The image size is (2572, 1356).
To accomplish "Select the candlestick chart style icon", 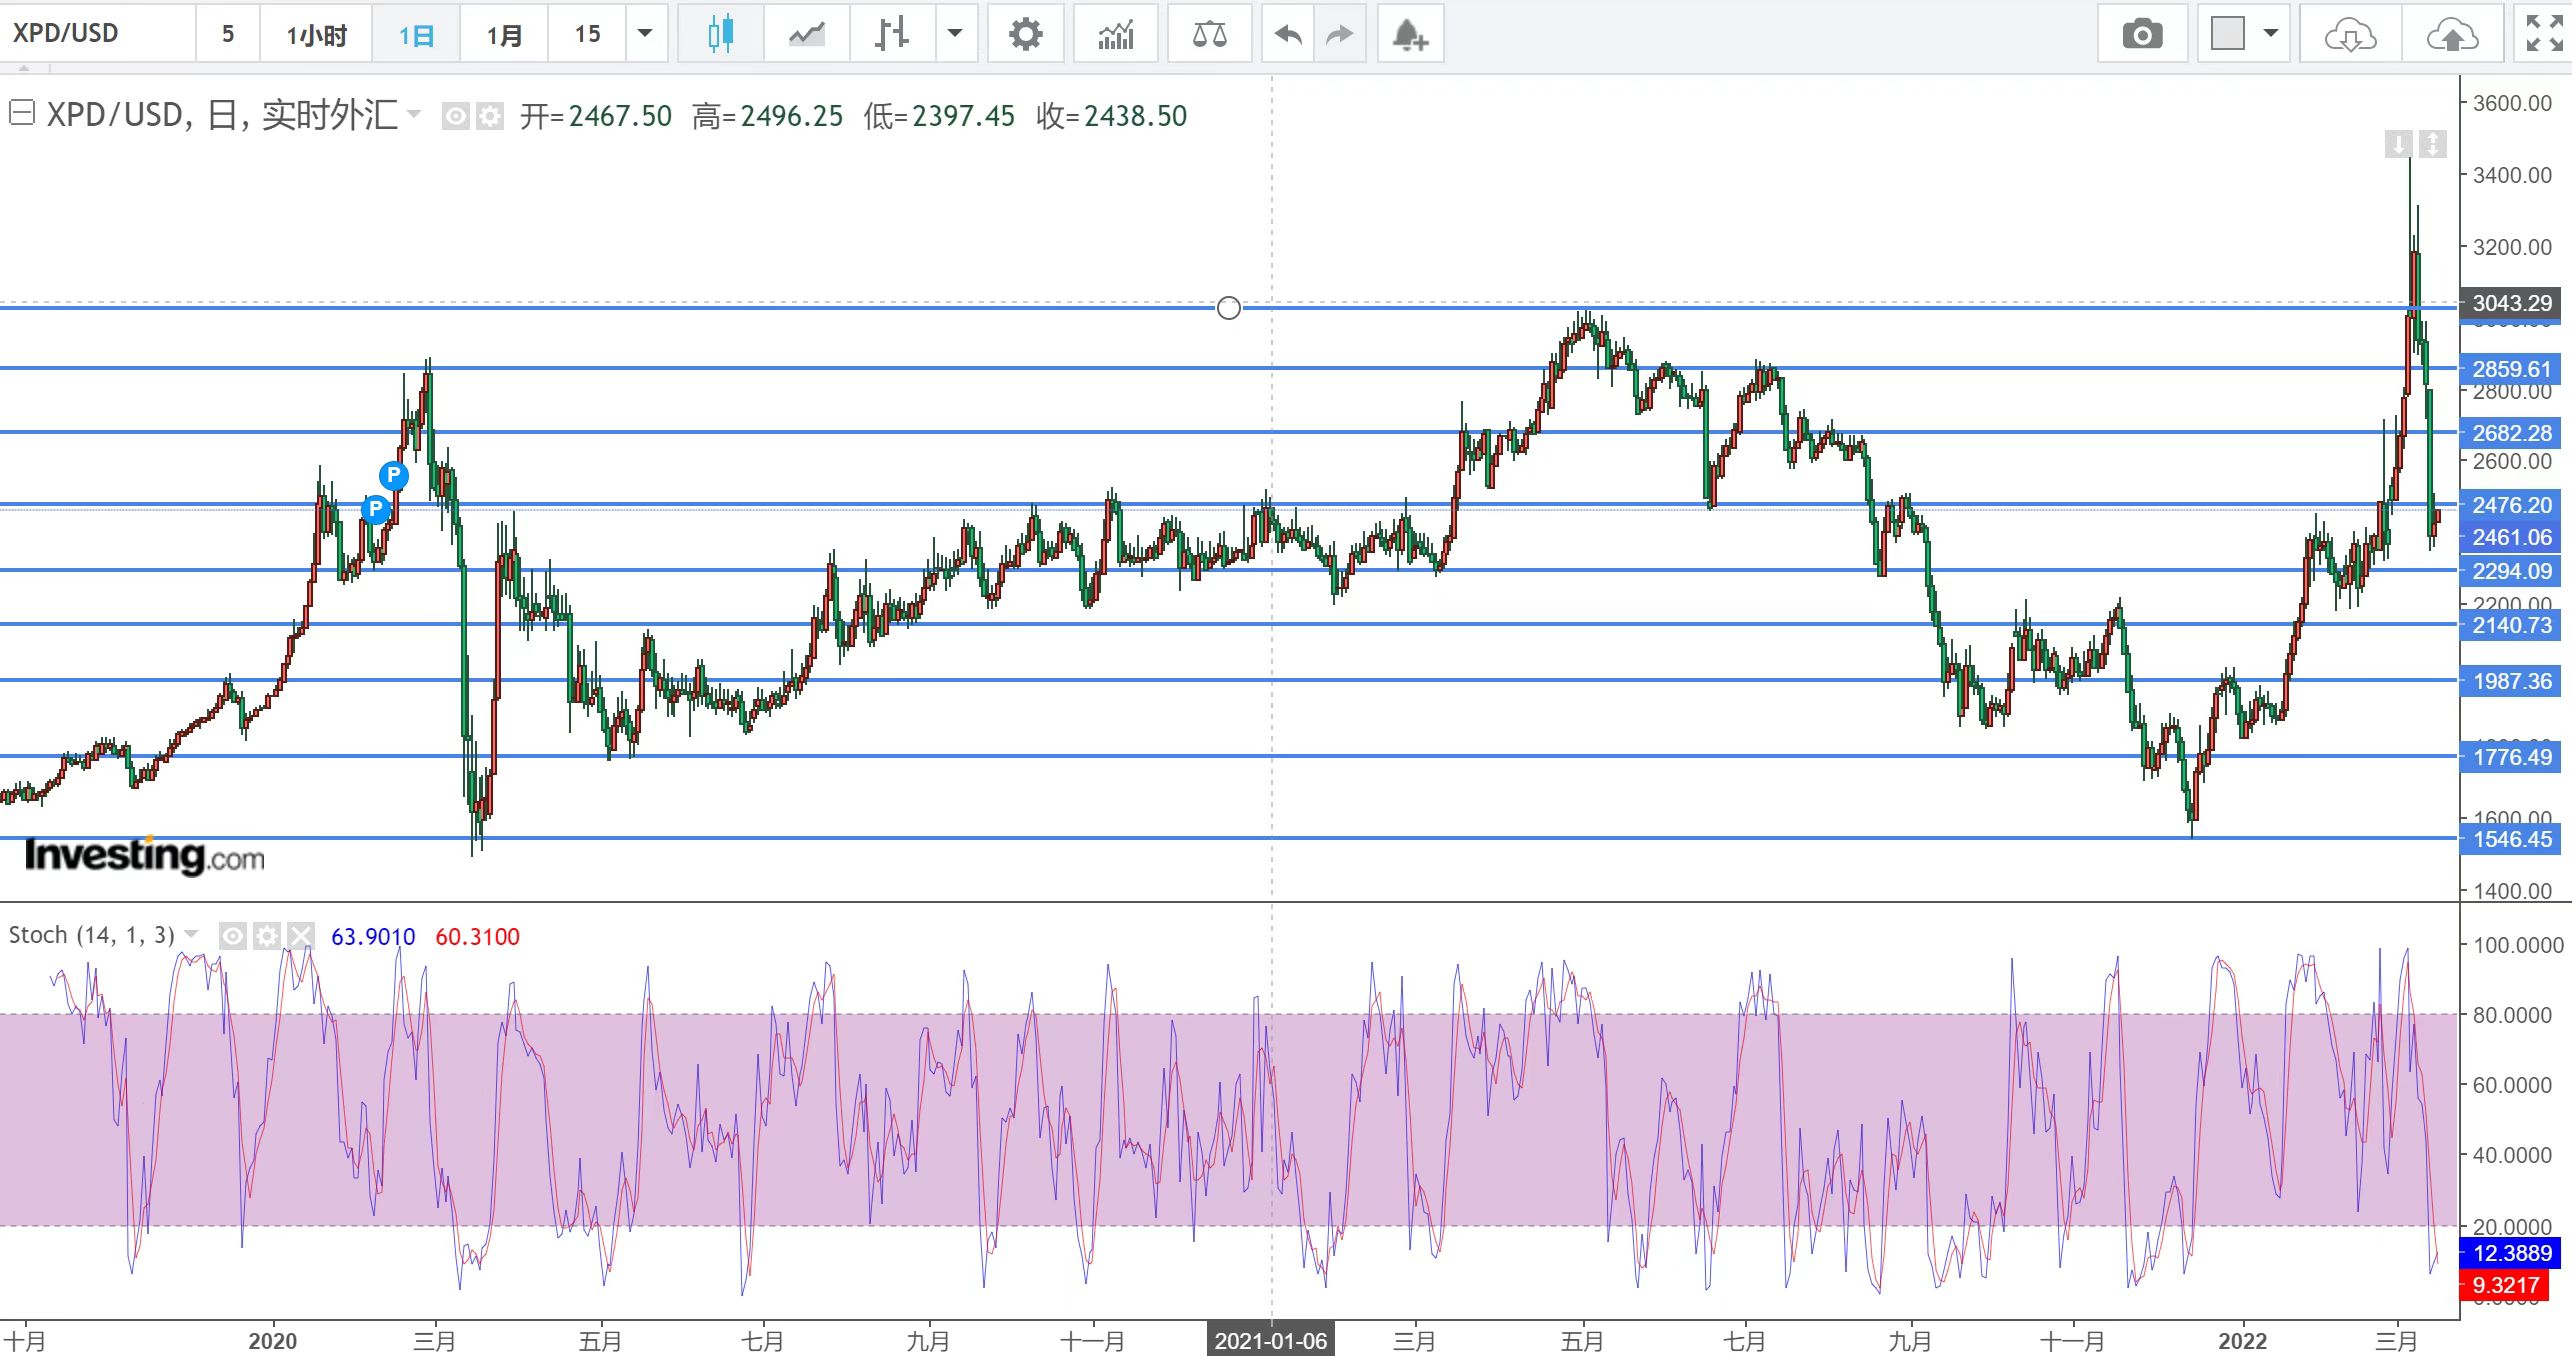I will (x=720, y=34).
